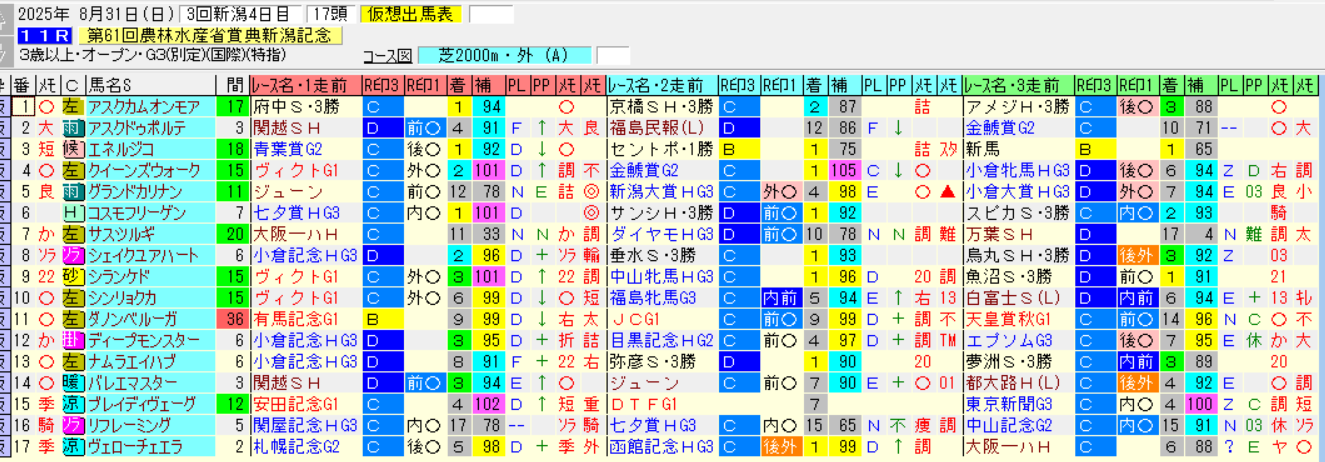The image size is (1325, 462).
Task: Click the ソラ badge beside リフレーミング
Action: (73, 425)
